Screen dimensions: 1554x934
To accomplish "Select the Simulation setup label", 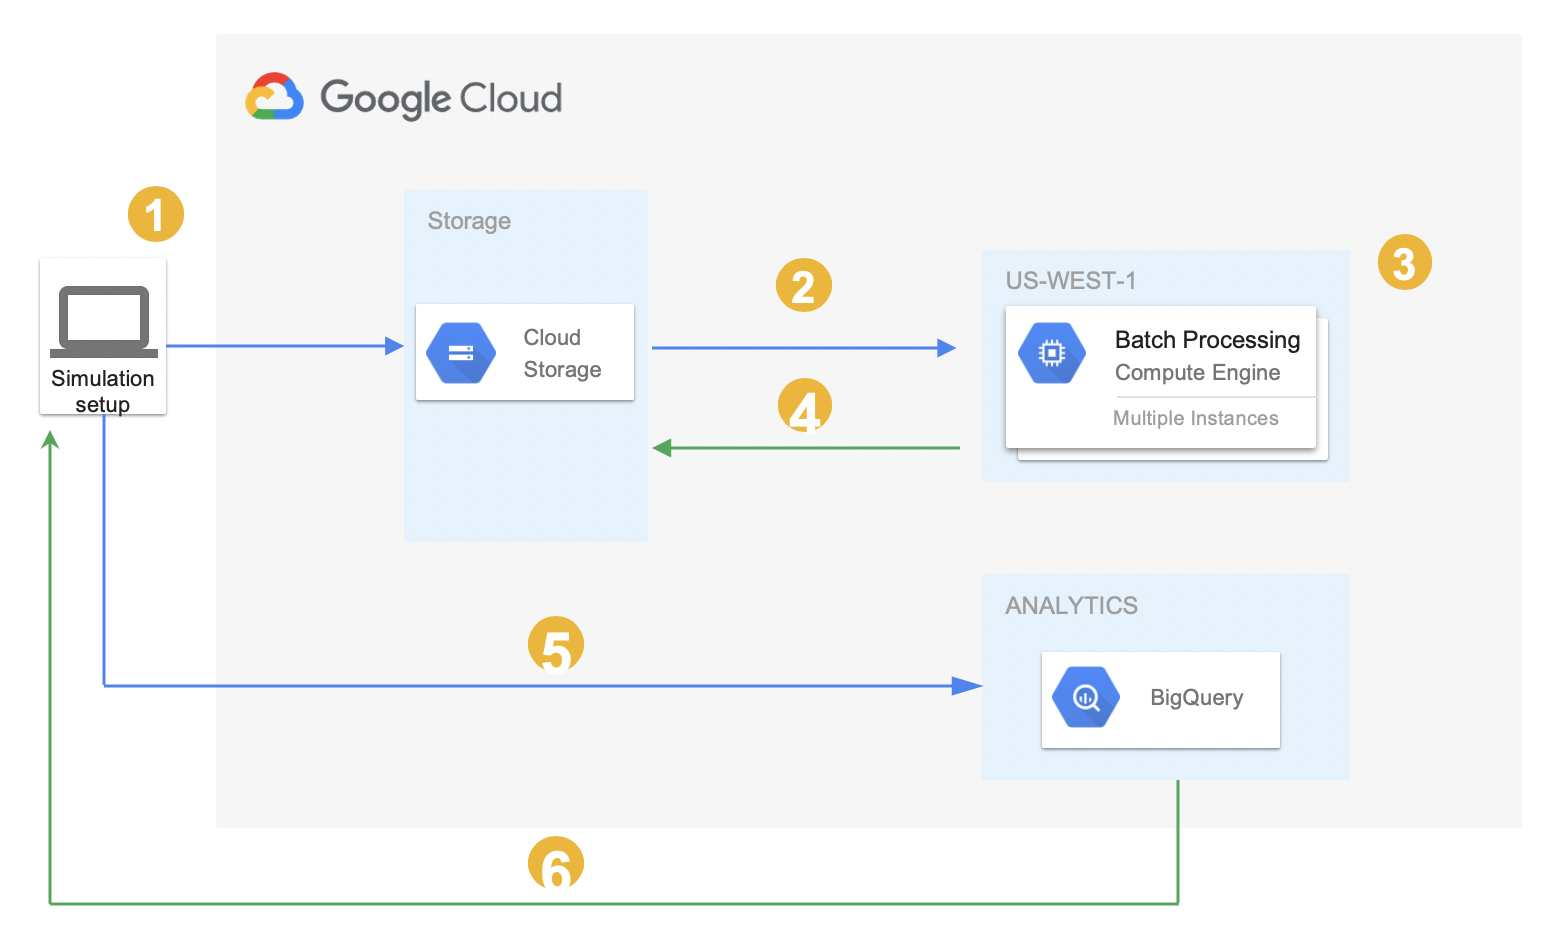I will 103,391.
